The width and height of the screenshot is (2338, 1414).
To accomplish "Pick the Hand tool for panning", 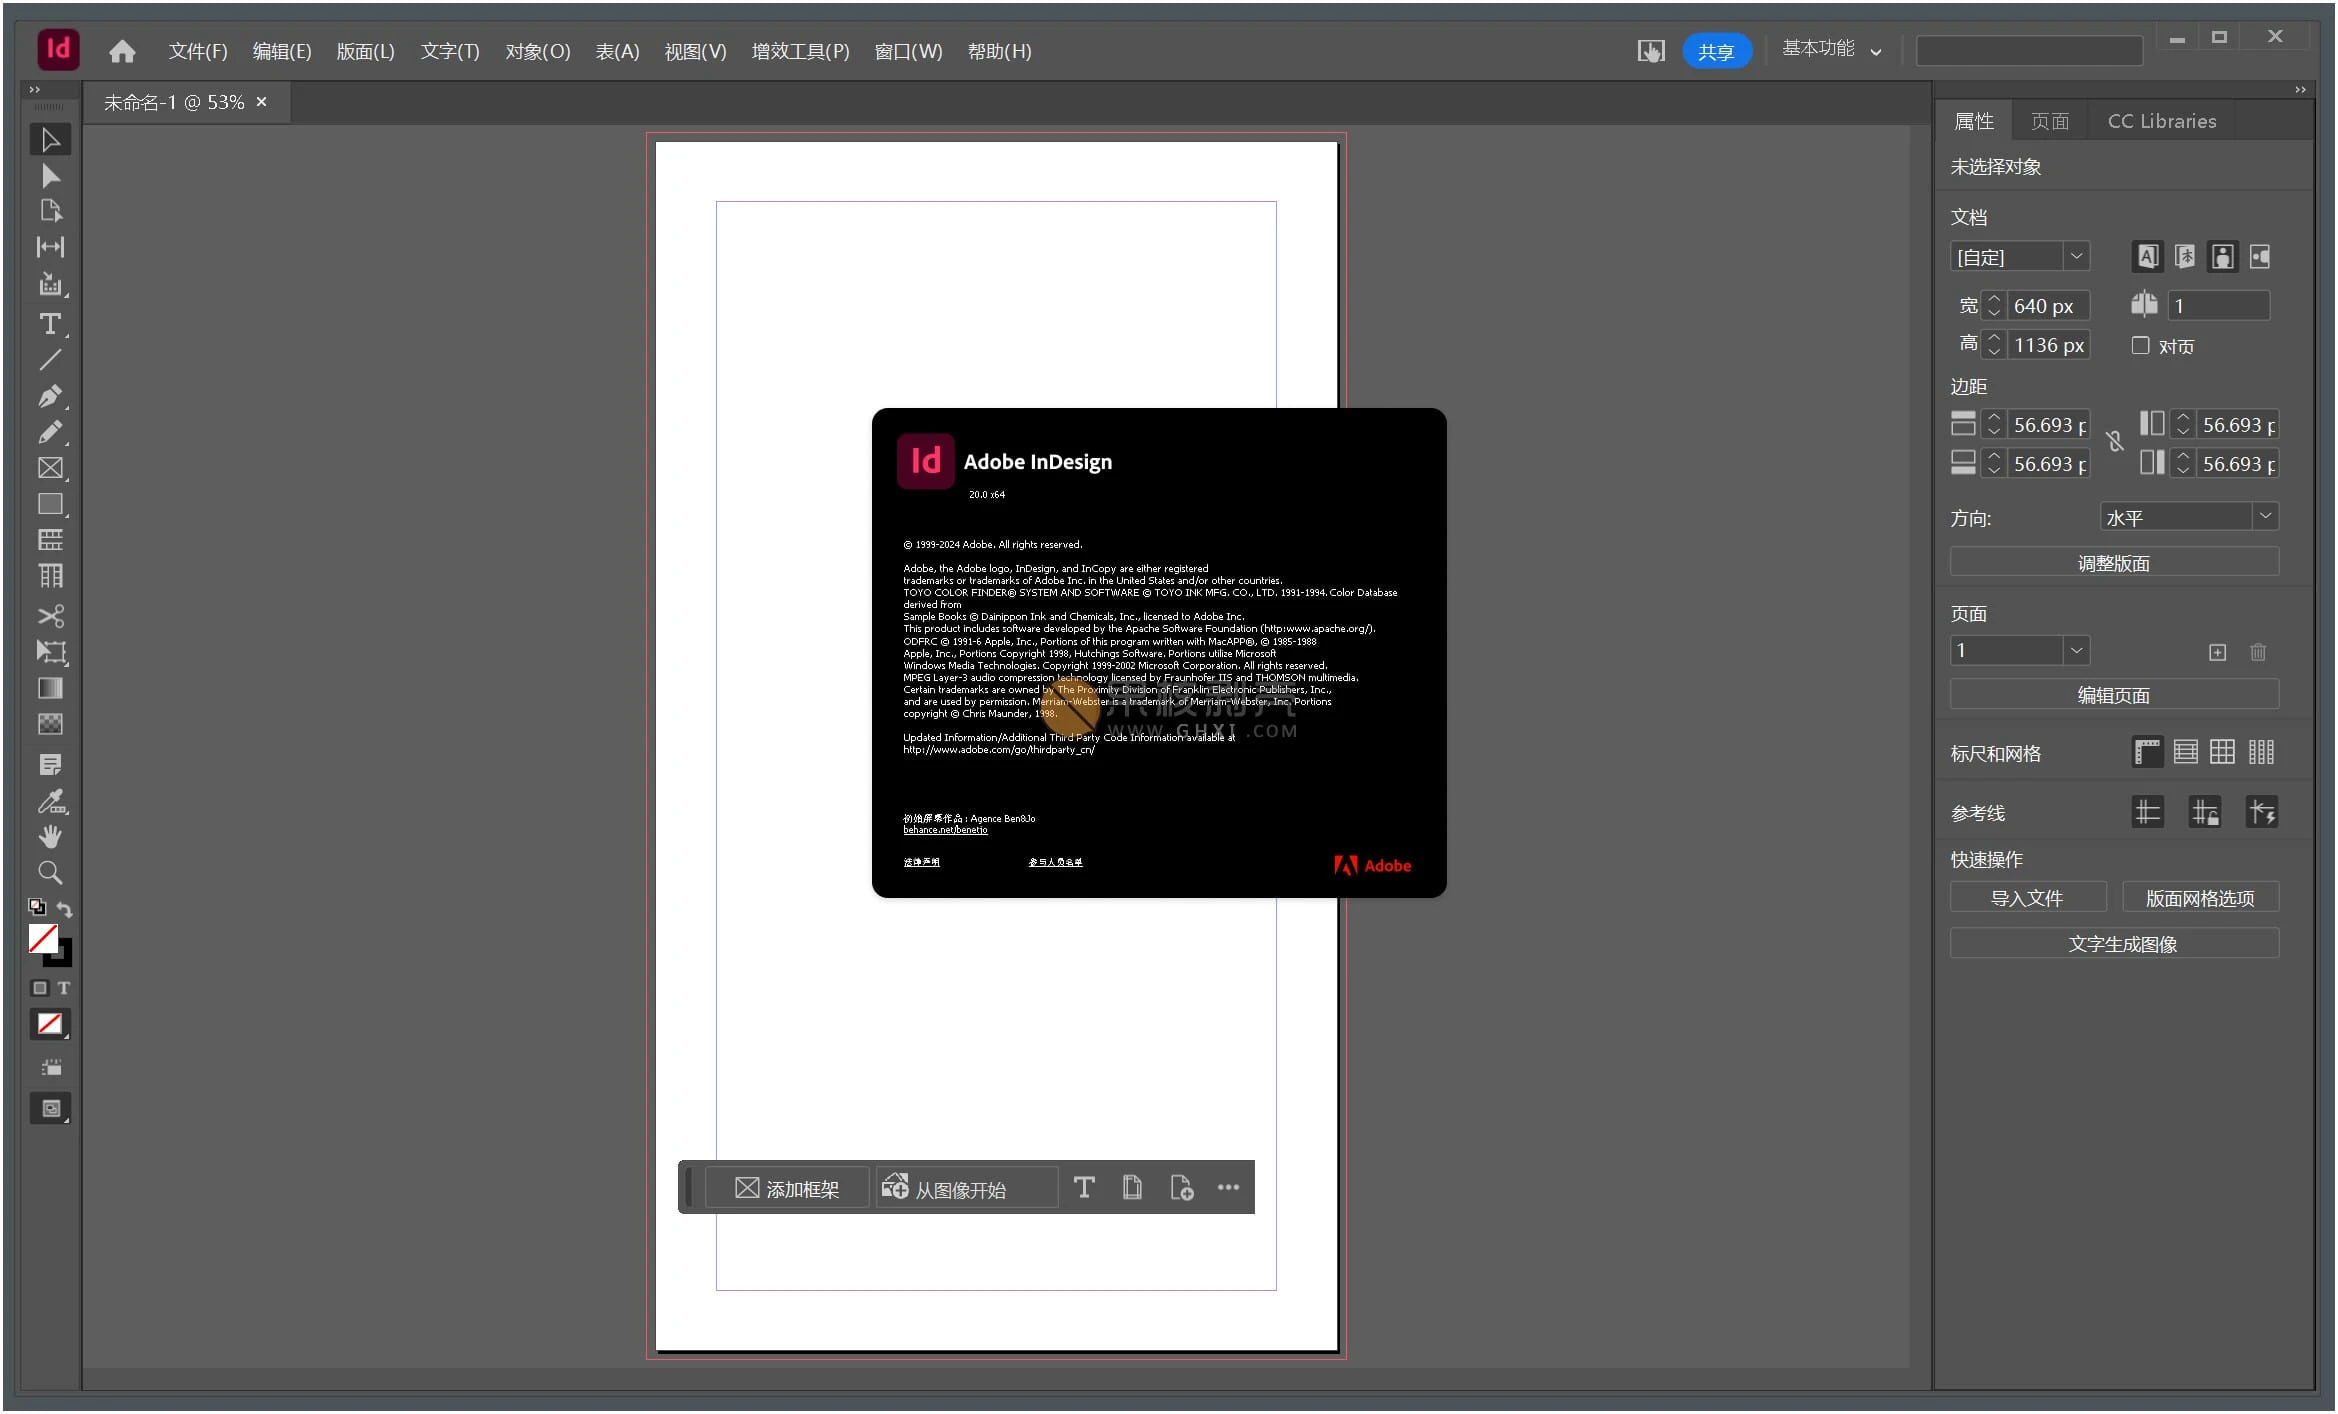I will point(50,837).
